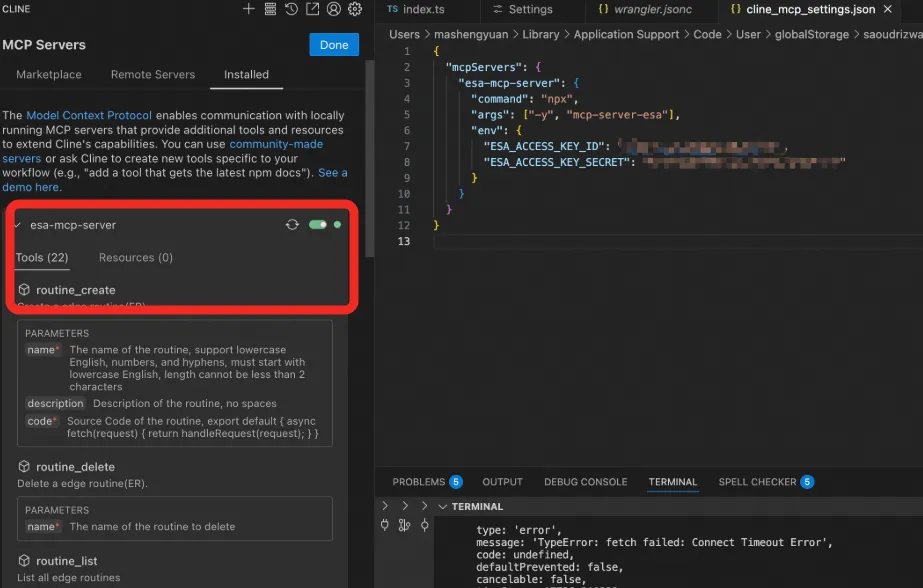Toggle the esa-mcp-server enable switch
The height and width of the screenshot is (588, 923).
tap(318, 225)
